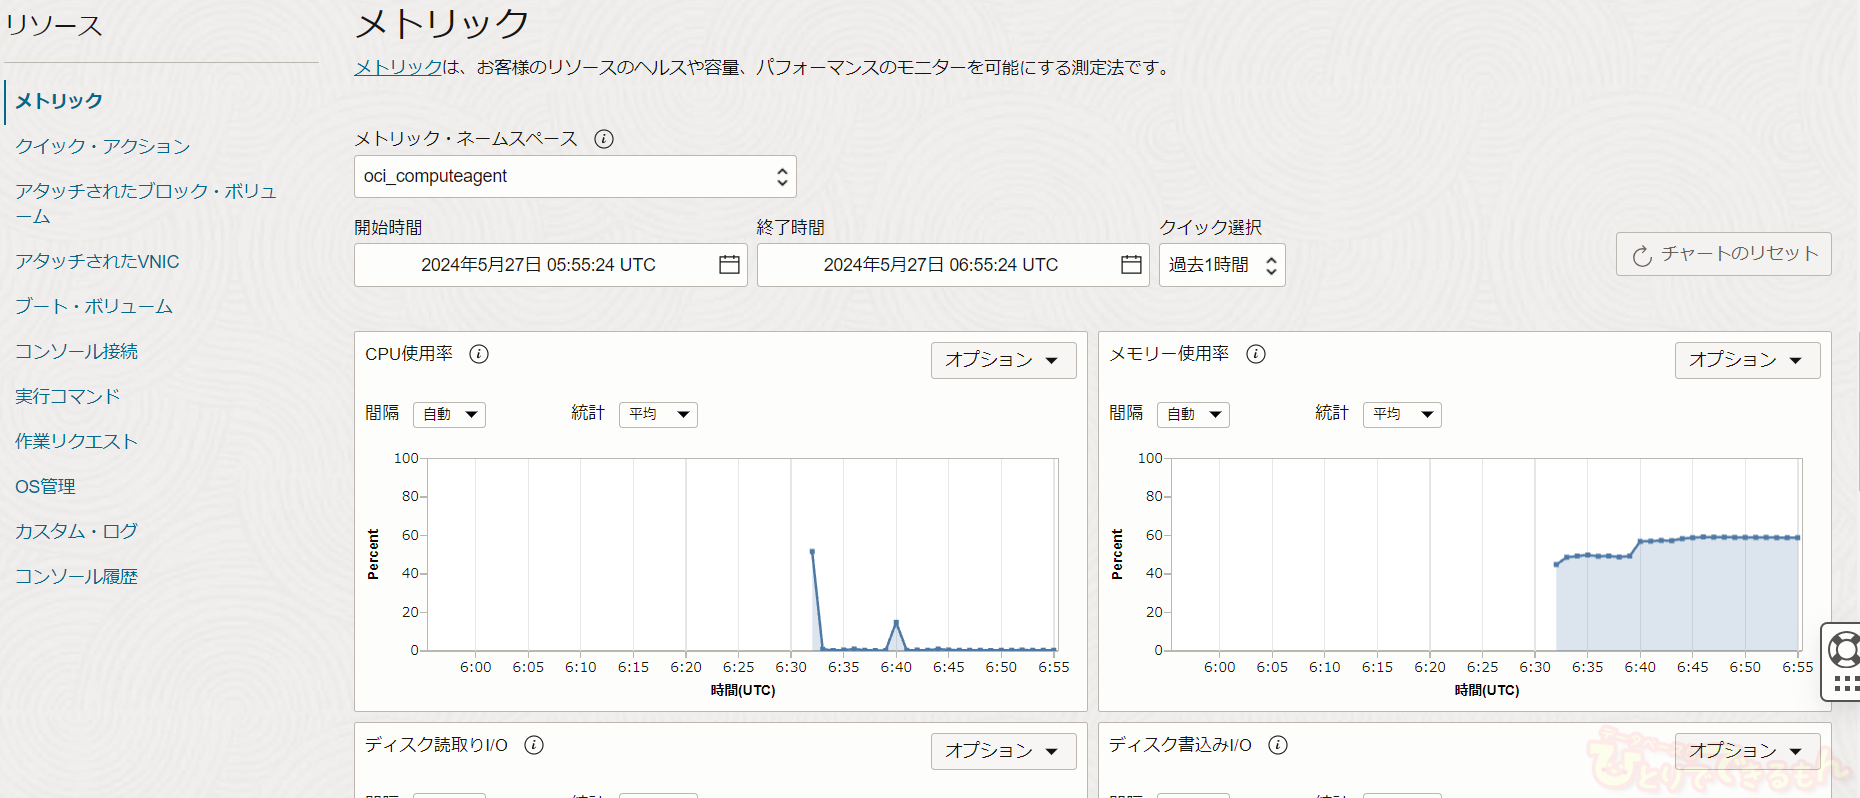Open the 終了時間 calendar picker icon
The height and width of the screenshot is (798, 1860).
click(x=1131, y=265)
